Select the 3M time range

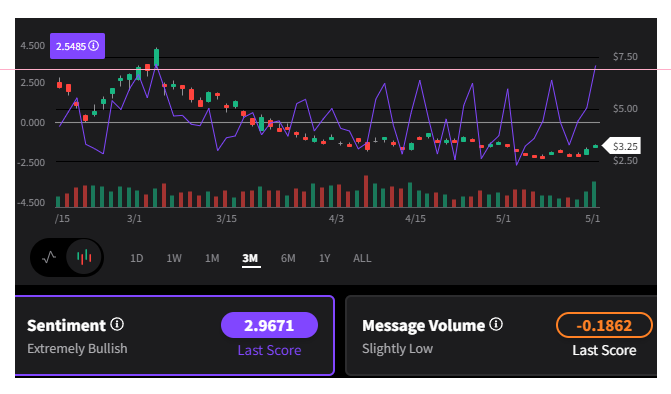click(250, 258)
